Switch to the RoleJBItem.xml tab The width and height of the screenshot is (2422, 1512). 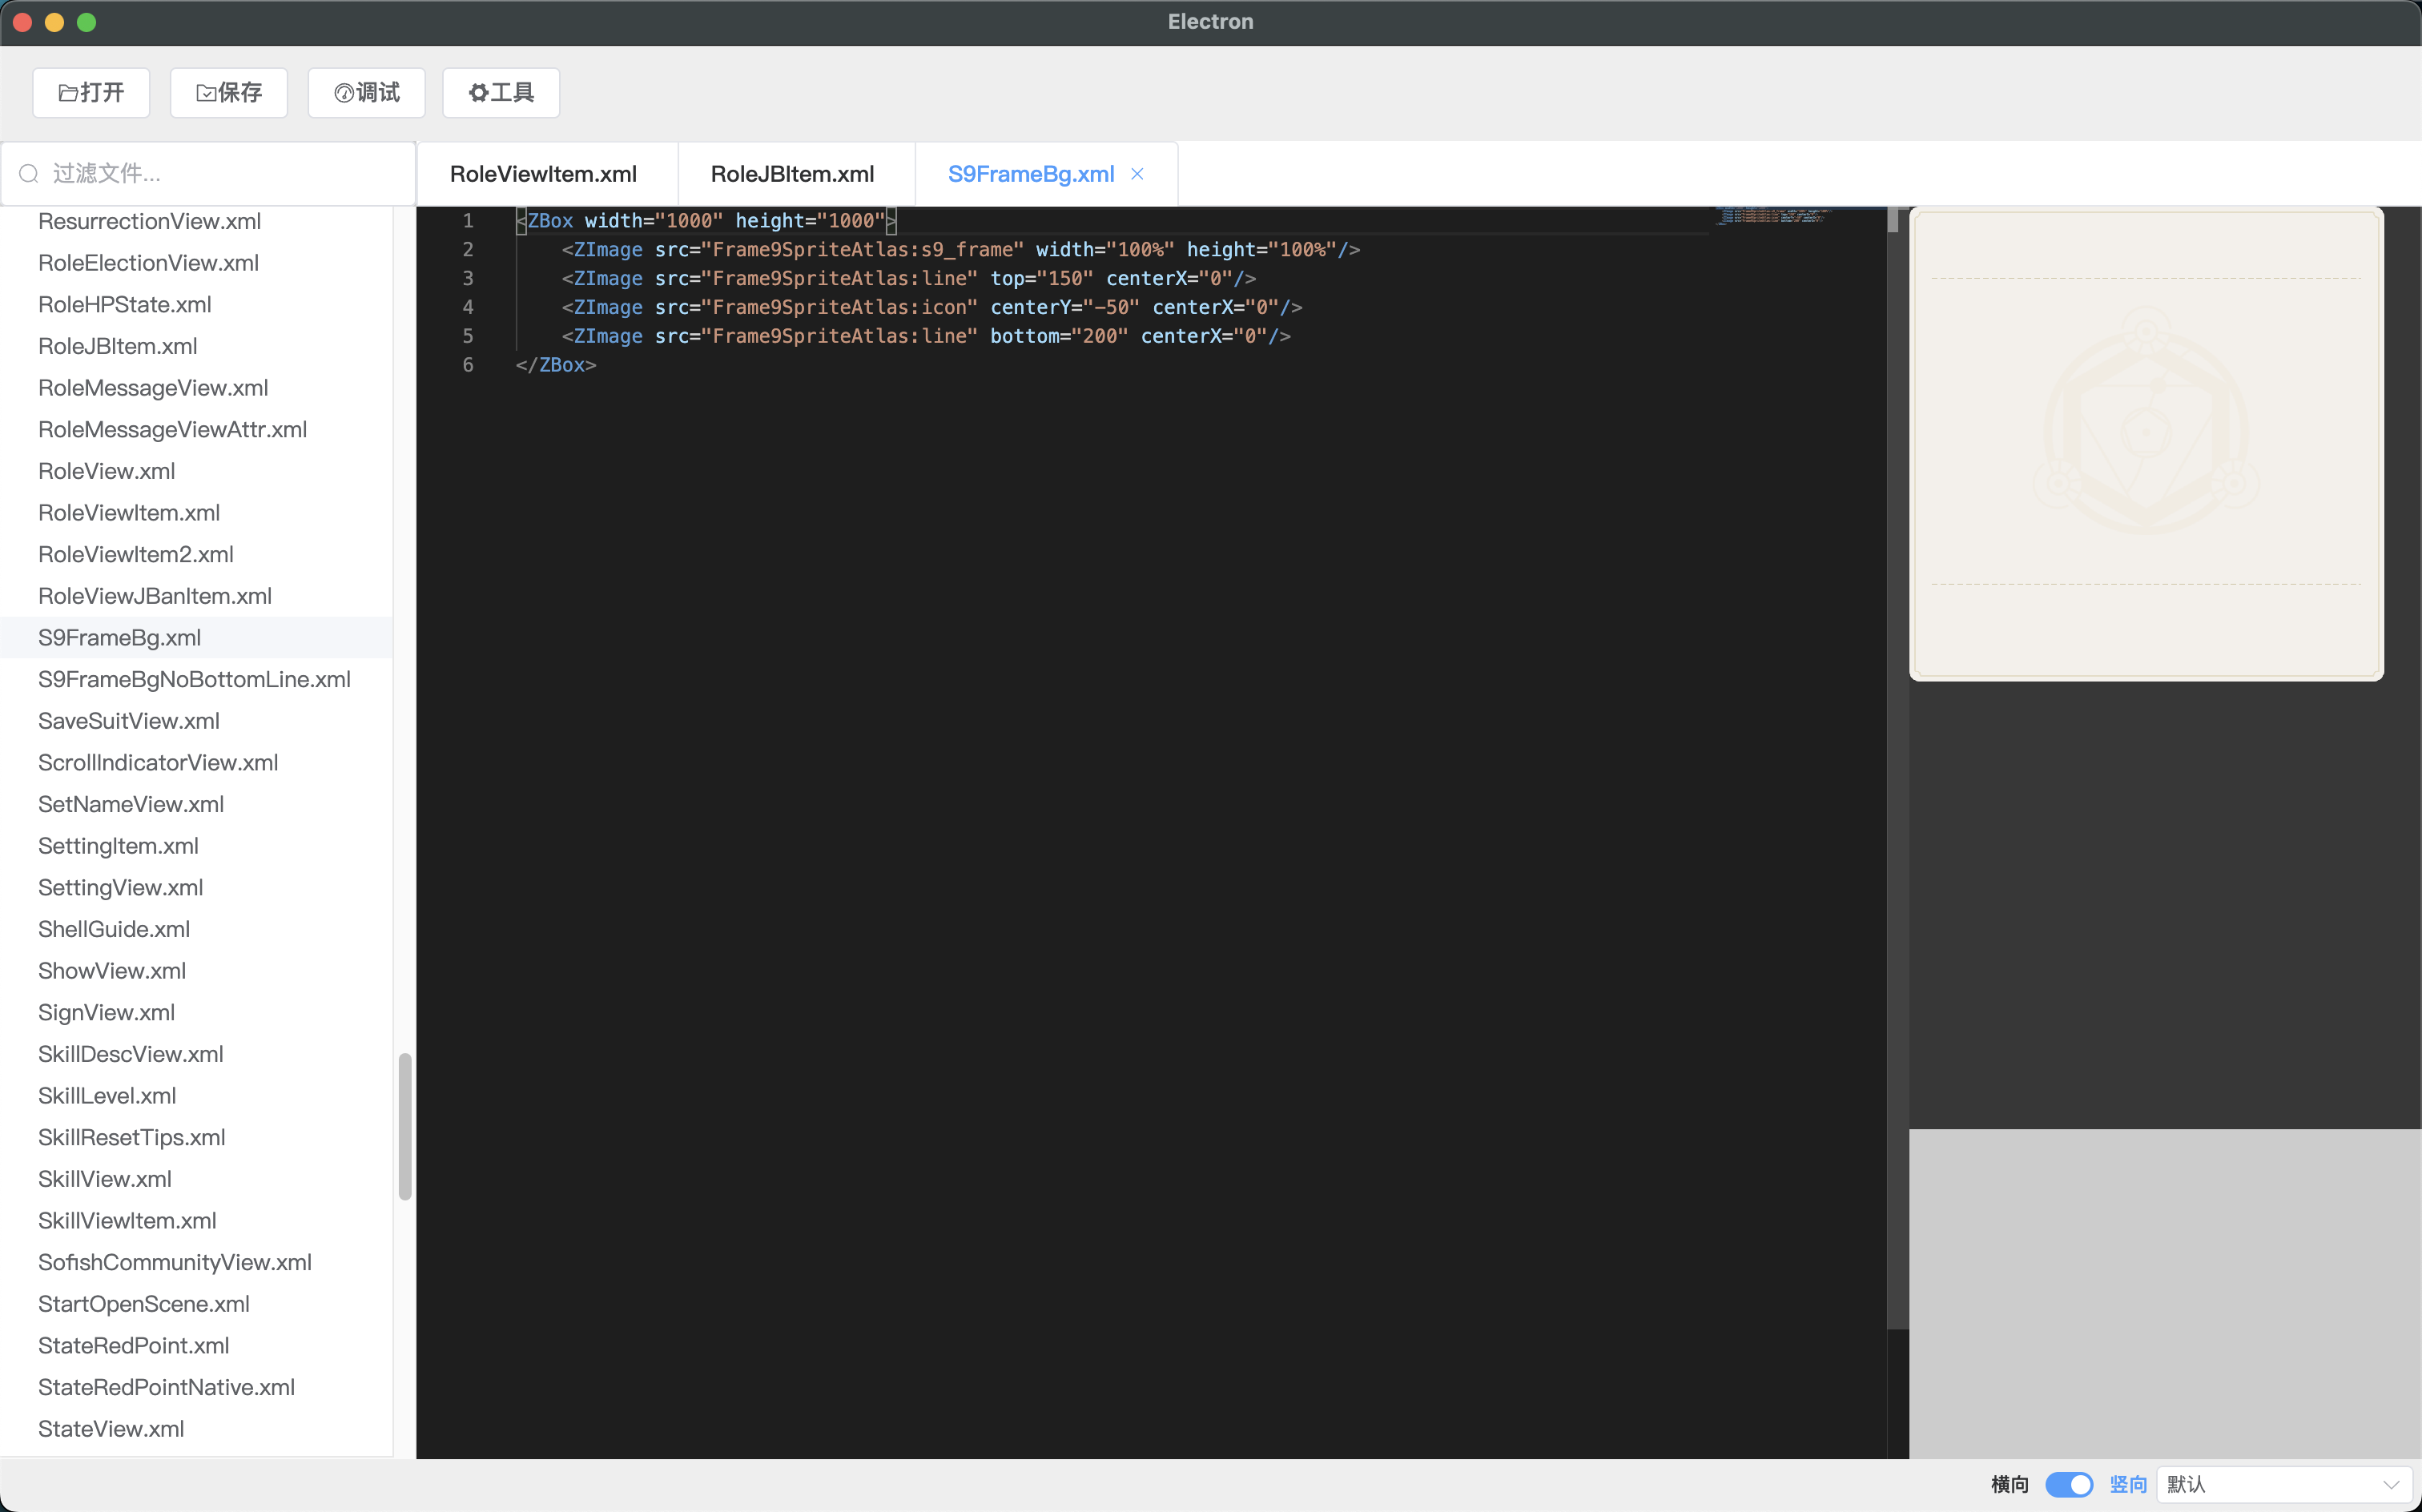(x=792, y=174)
